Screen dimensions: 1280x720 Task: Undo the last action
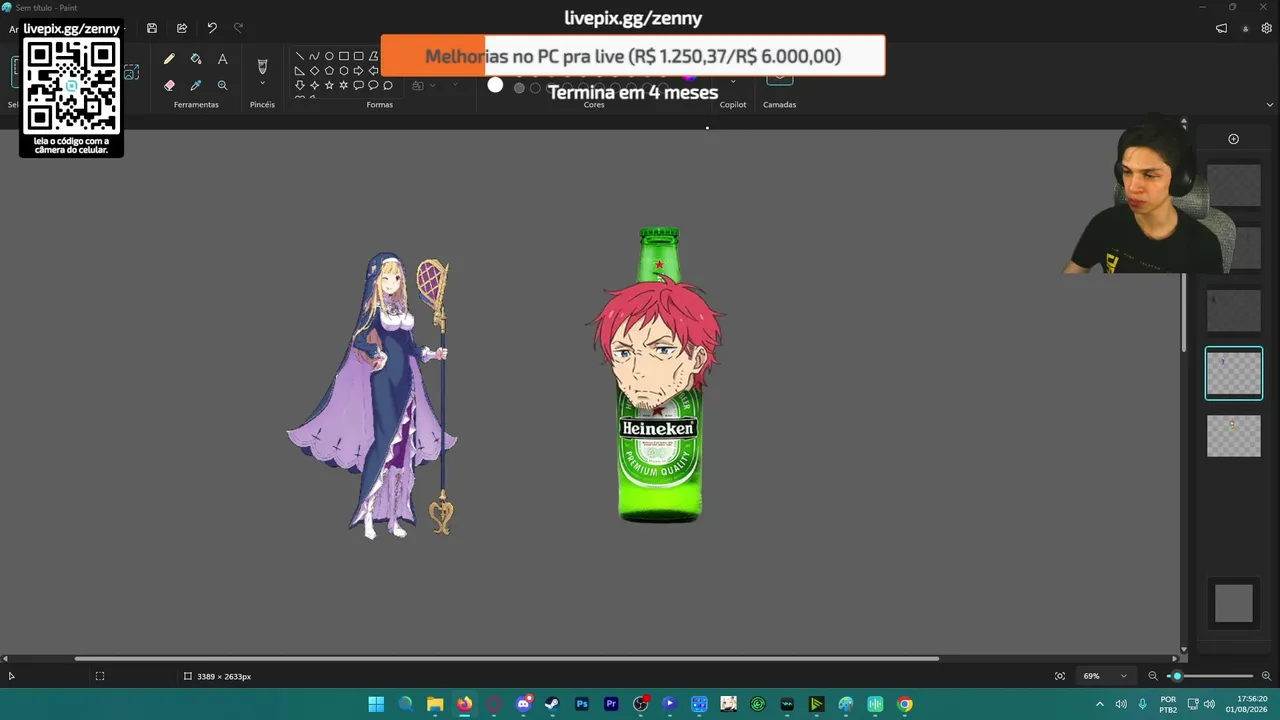(x=212, y=28)
